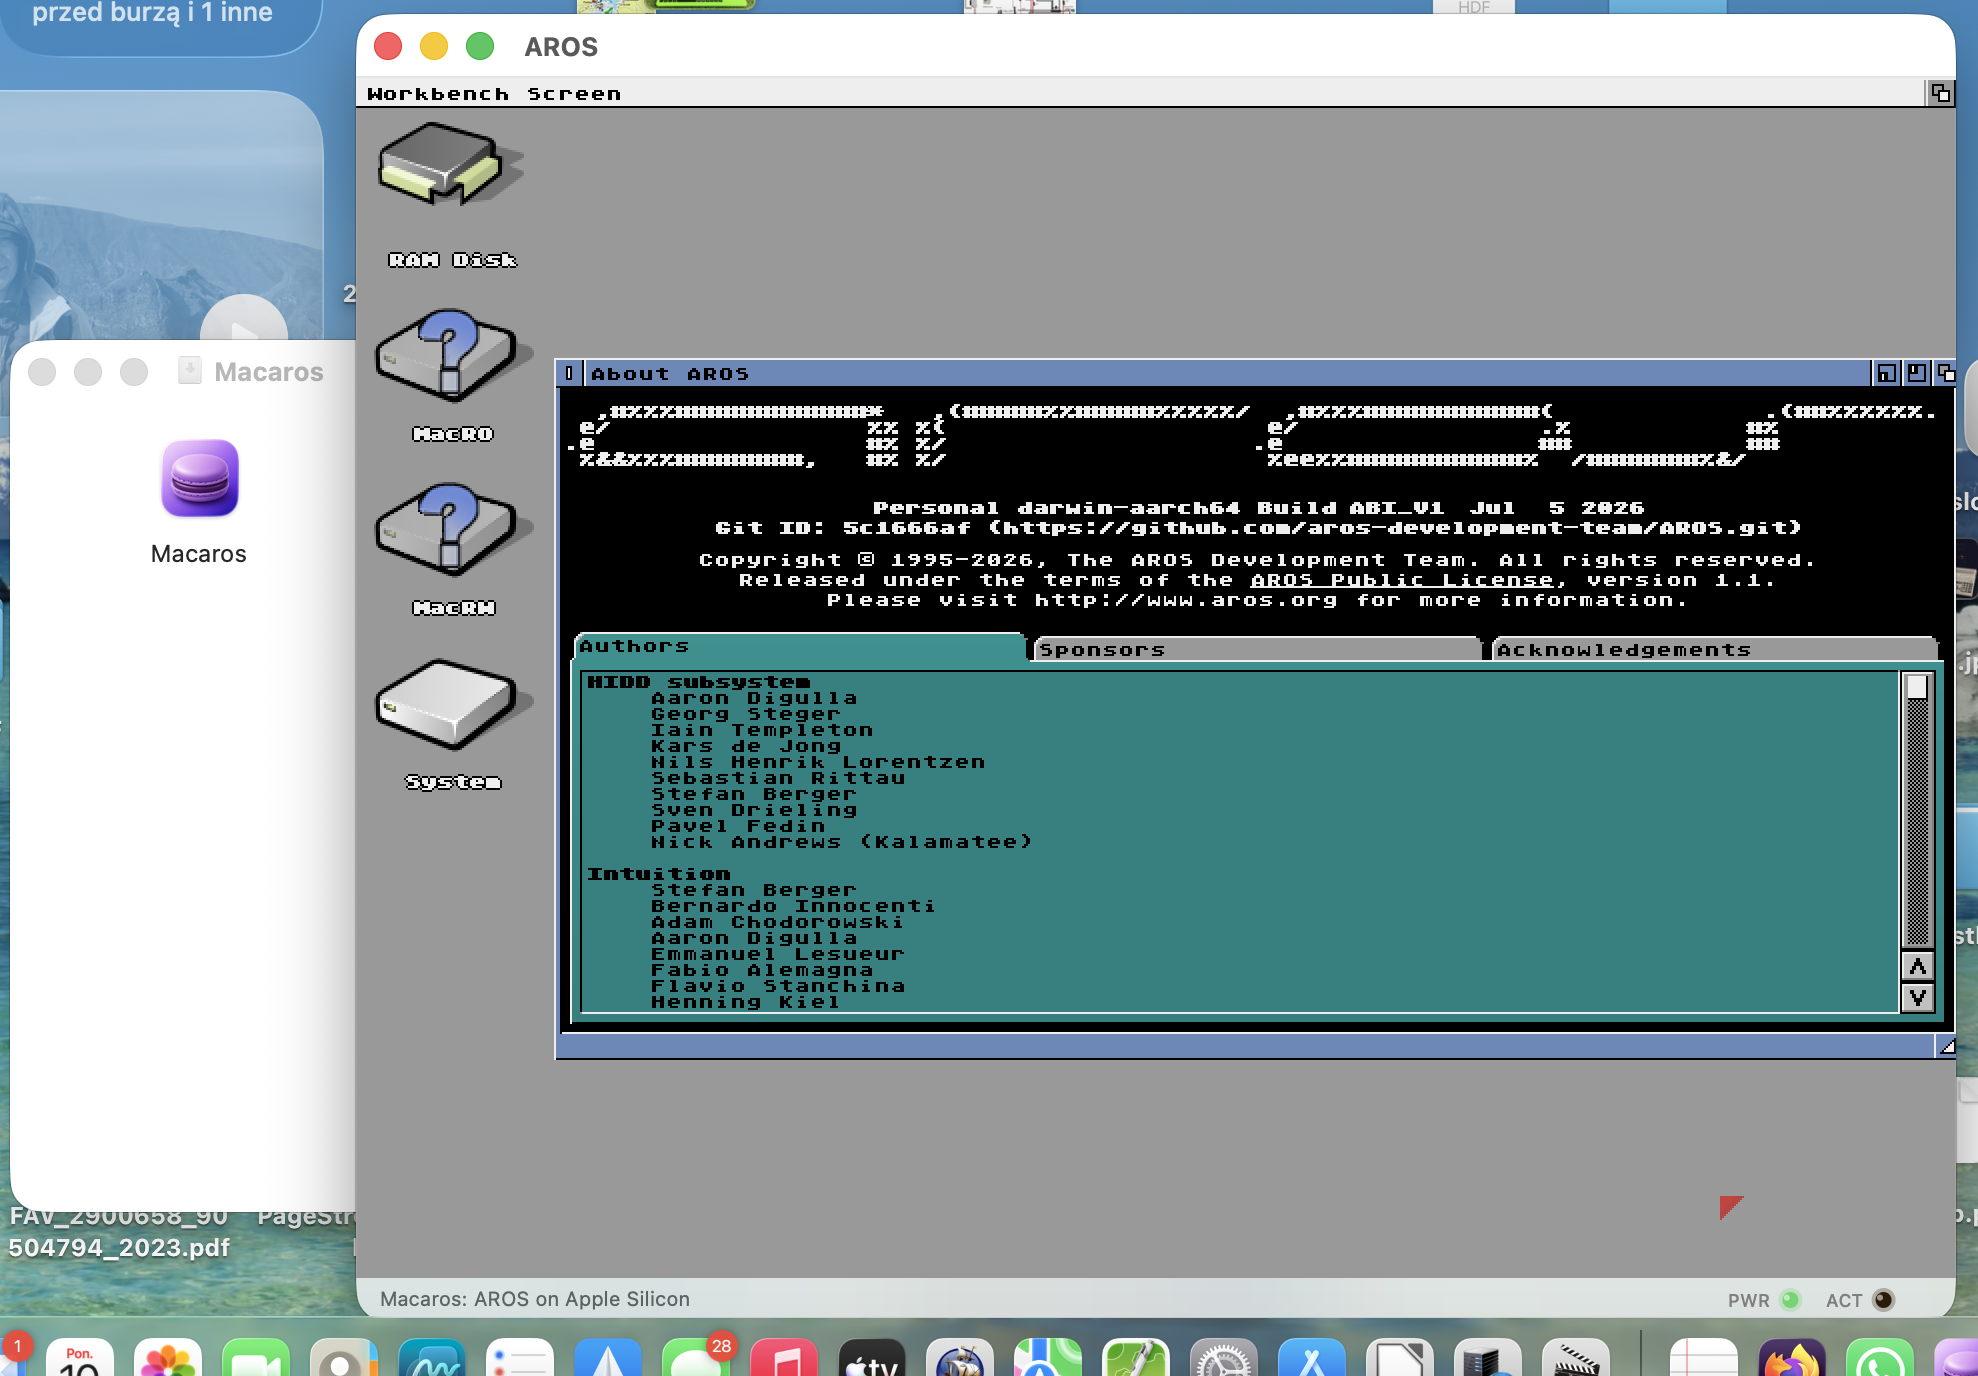Viewport: 1978px width, 1376px height.
Task: Open the Macaros app icon in Macaros window
Action: coord(199,479)
